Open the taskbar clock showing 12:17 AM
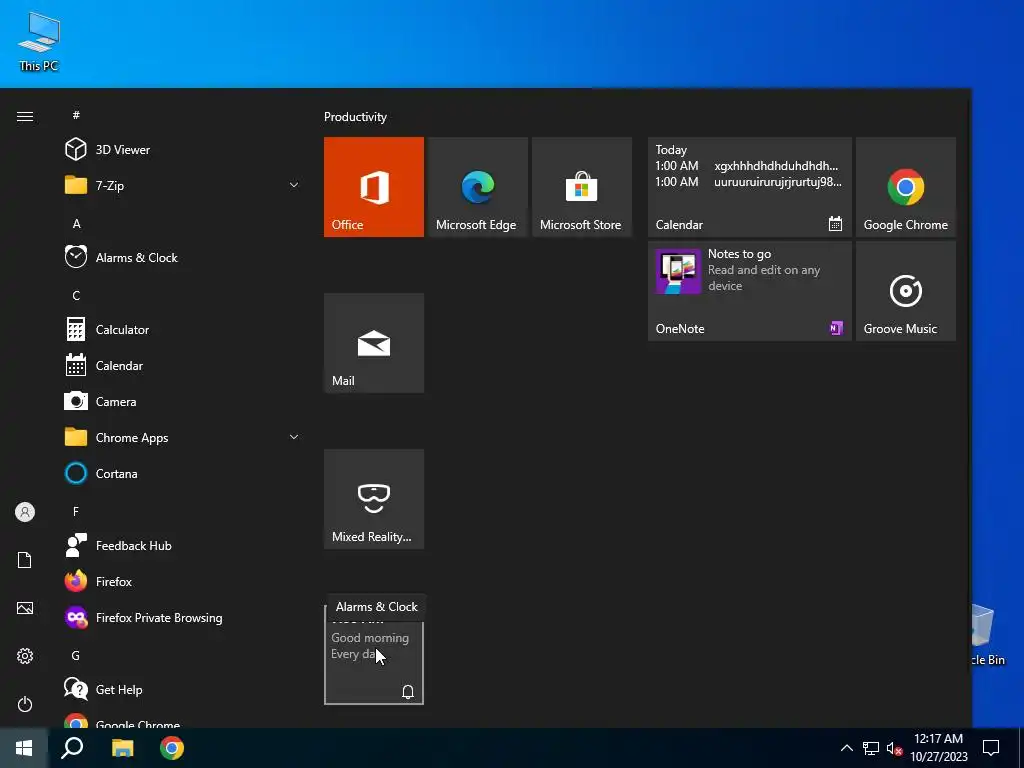This screenshot has width=1024, height=768. click(x=938, y=748)
